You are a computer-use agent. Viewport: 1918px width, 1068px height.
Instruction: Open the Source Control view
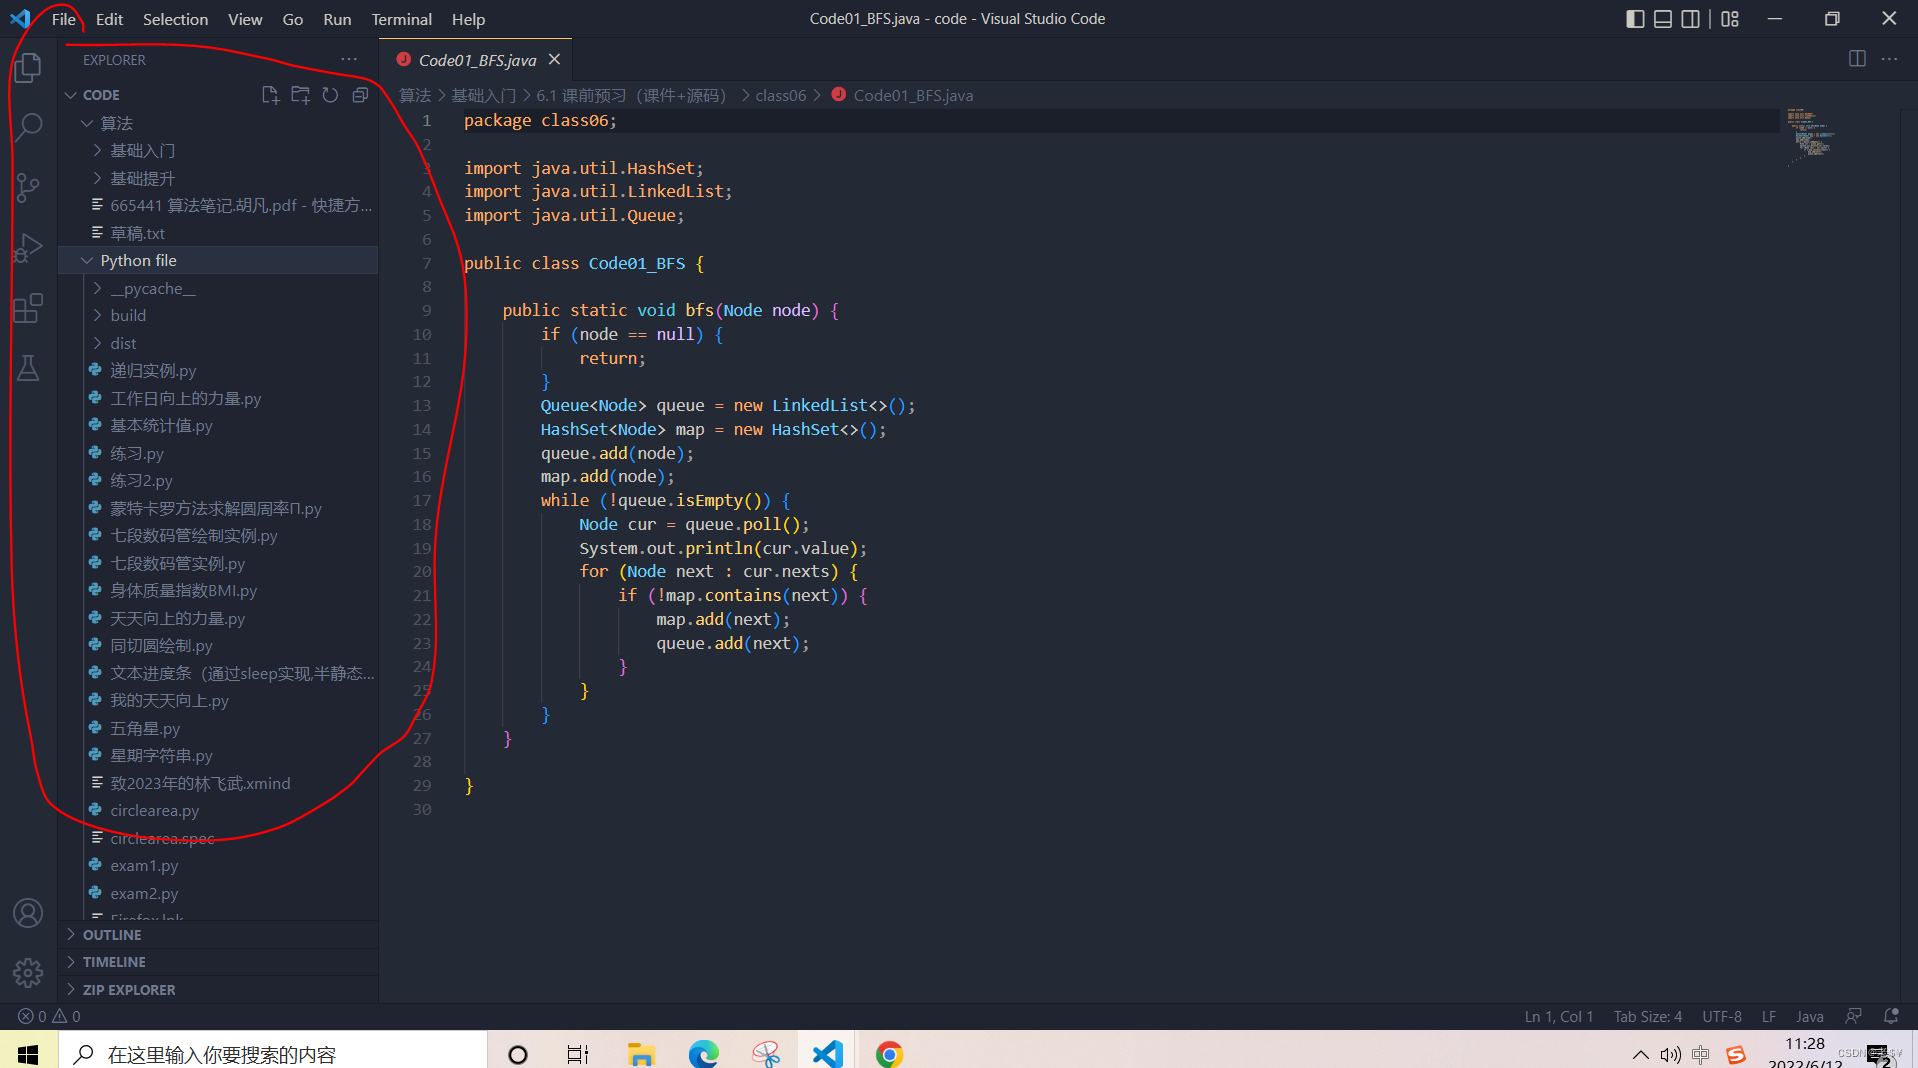[x=28, y=187]
